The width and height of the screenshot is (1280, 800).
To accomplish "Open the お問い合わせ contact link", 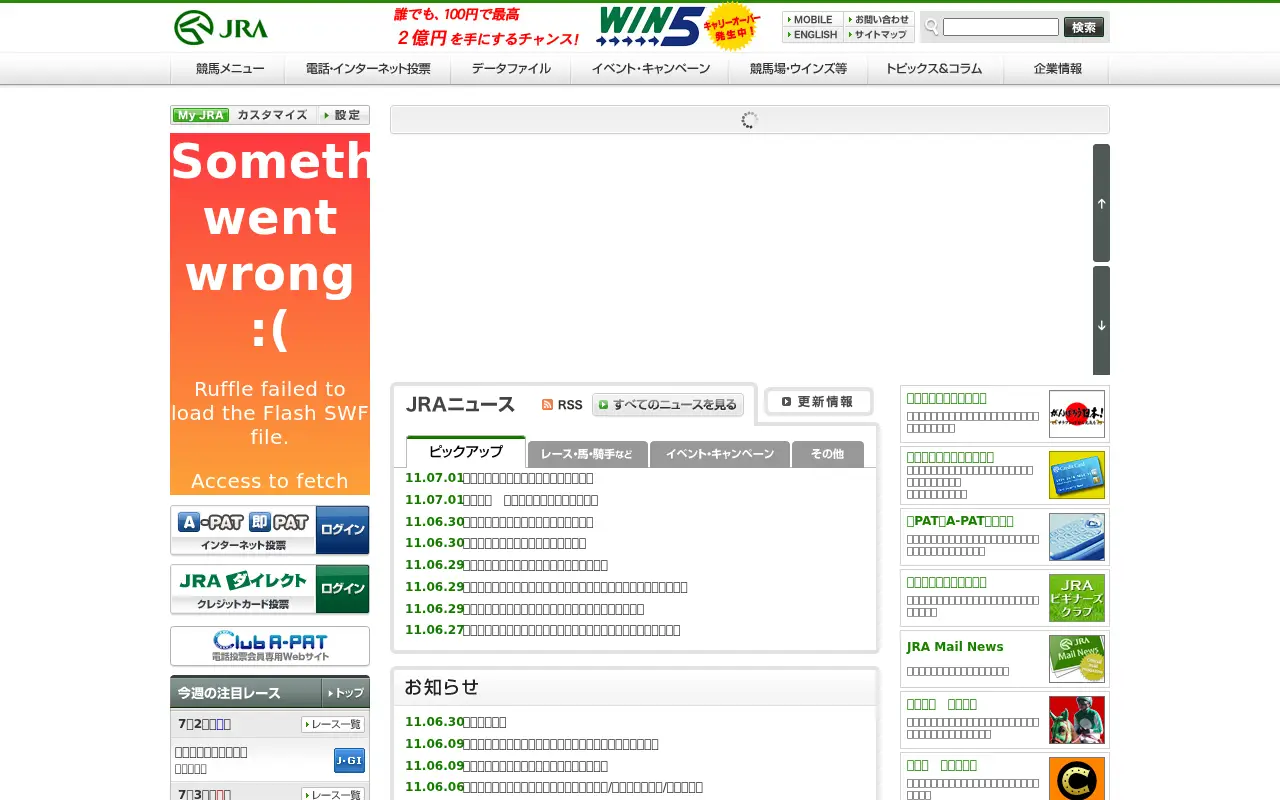I will pyautogui.click(x=879, y=19).
